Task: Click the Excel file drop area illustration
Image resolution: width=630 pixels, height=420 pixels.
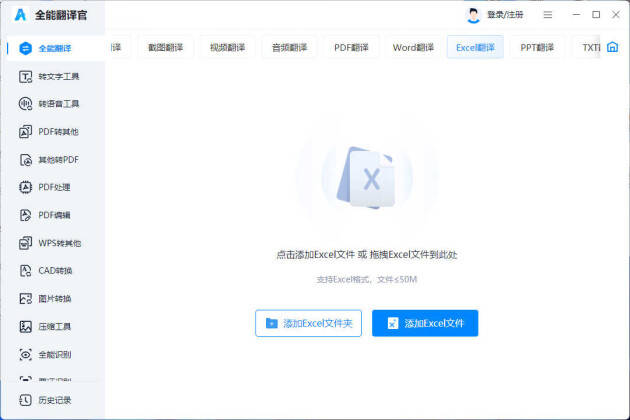Action: pos(367,178)
